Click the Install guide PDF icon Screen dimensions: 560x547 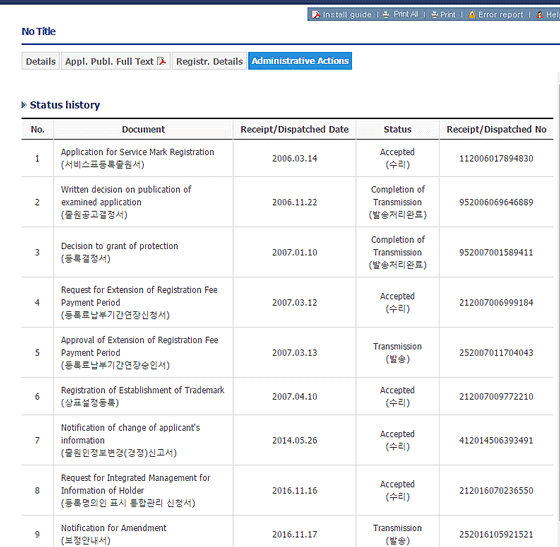(316, 15)
